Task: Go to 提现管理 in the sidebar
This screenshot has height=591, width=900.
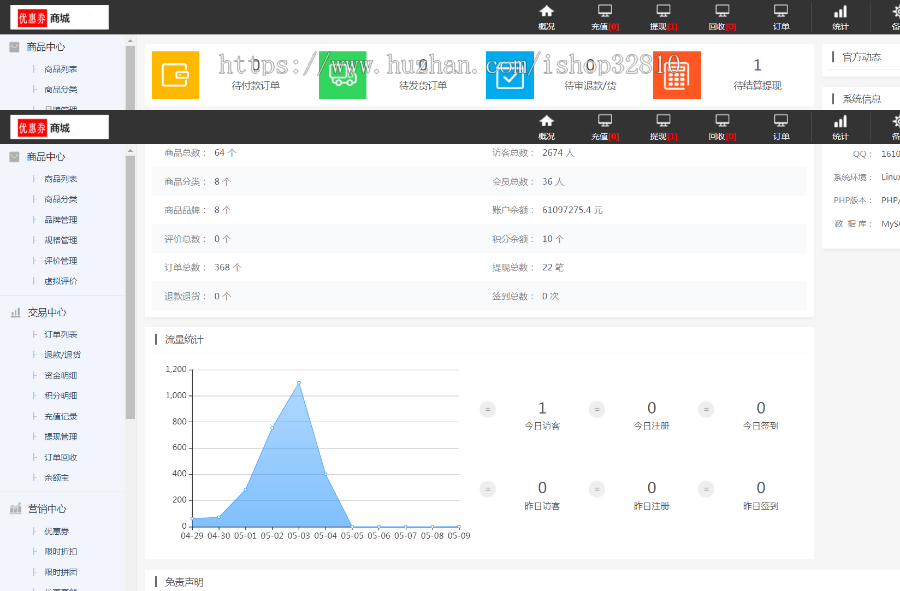Action: pos(60,437)
